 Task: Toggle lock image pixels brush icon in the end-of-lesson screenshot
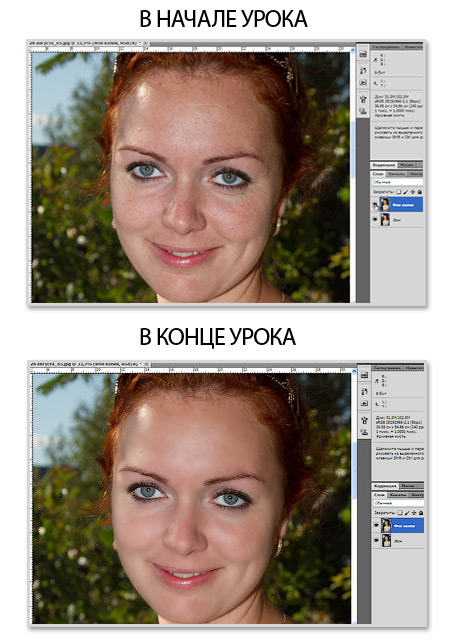coord(407,513)
